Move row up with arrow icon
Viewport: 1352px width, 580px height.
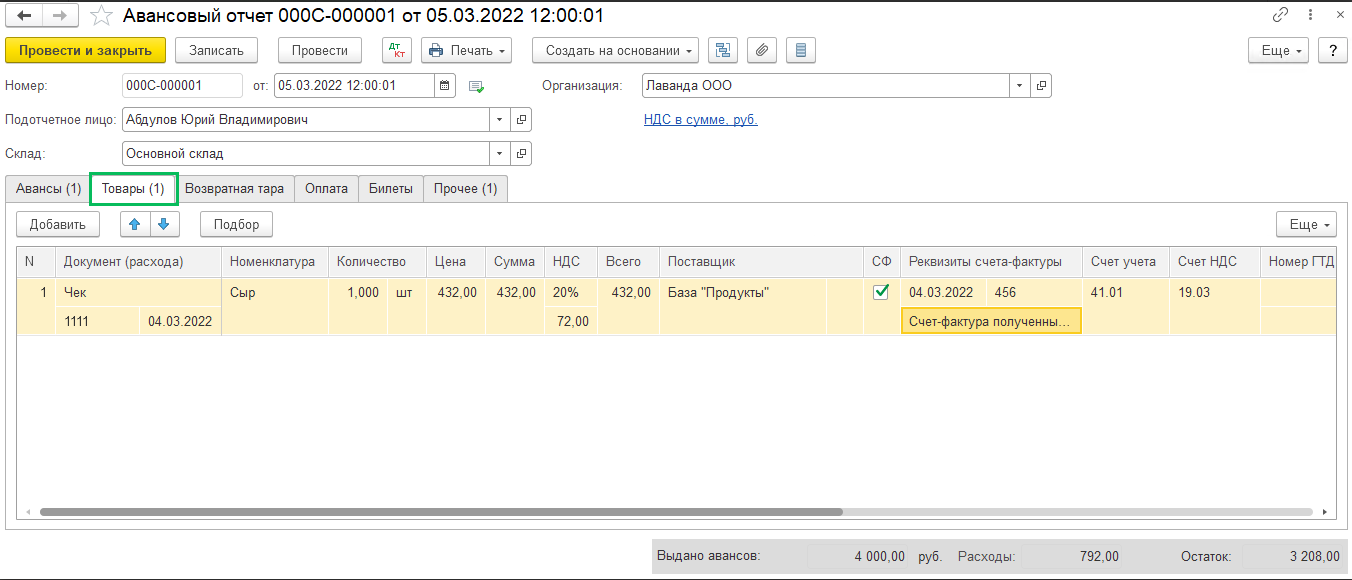coord(135,224)
